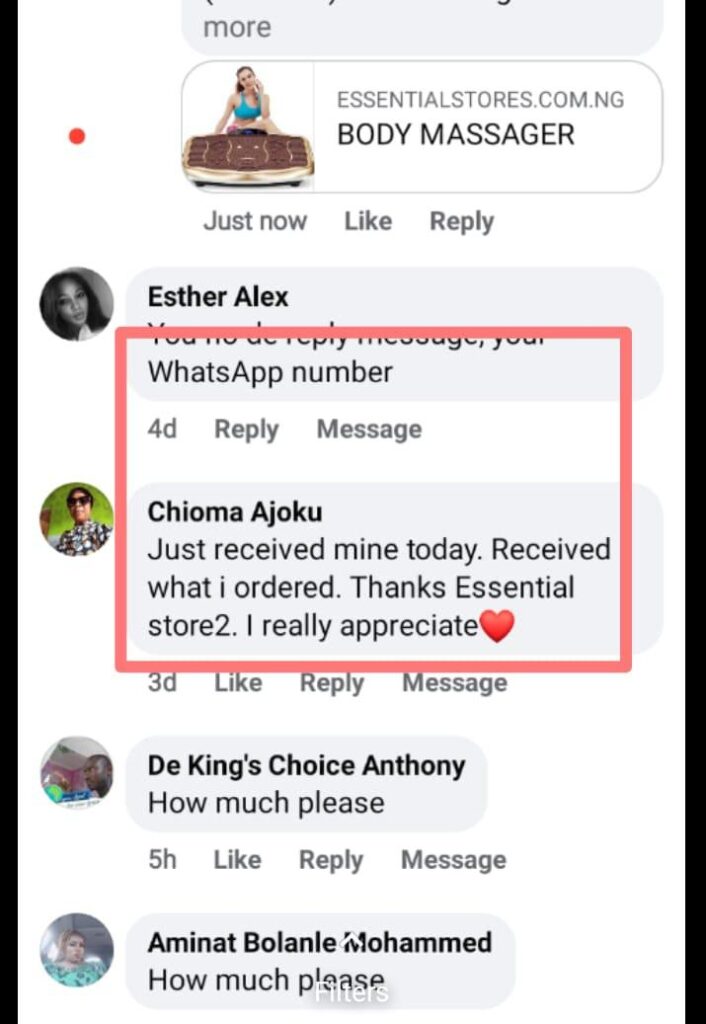Screen dimensions: 706x1024
Task: Message De King's Choice Anthony
Action: tap(454, 860)
